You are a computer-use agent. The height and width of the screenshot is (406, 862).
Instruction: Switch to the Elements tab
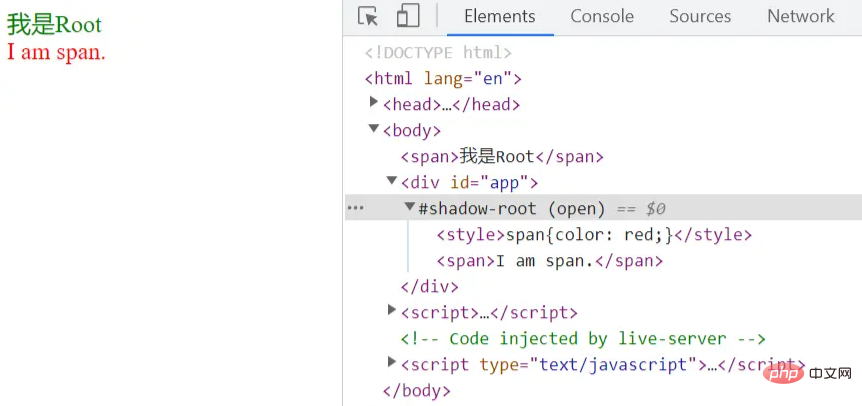pyautogui.click(x=499, y=17)
